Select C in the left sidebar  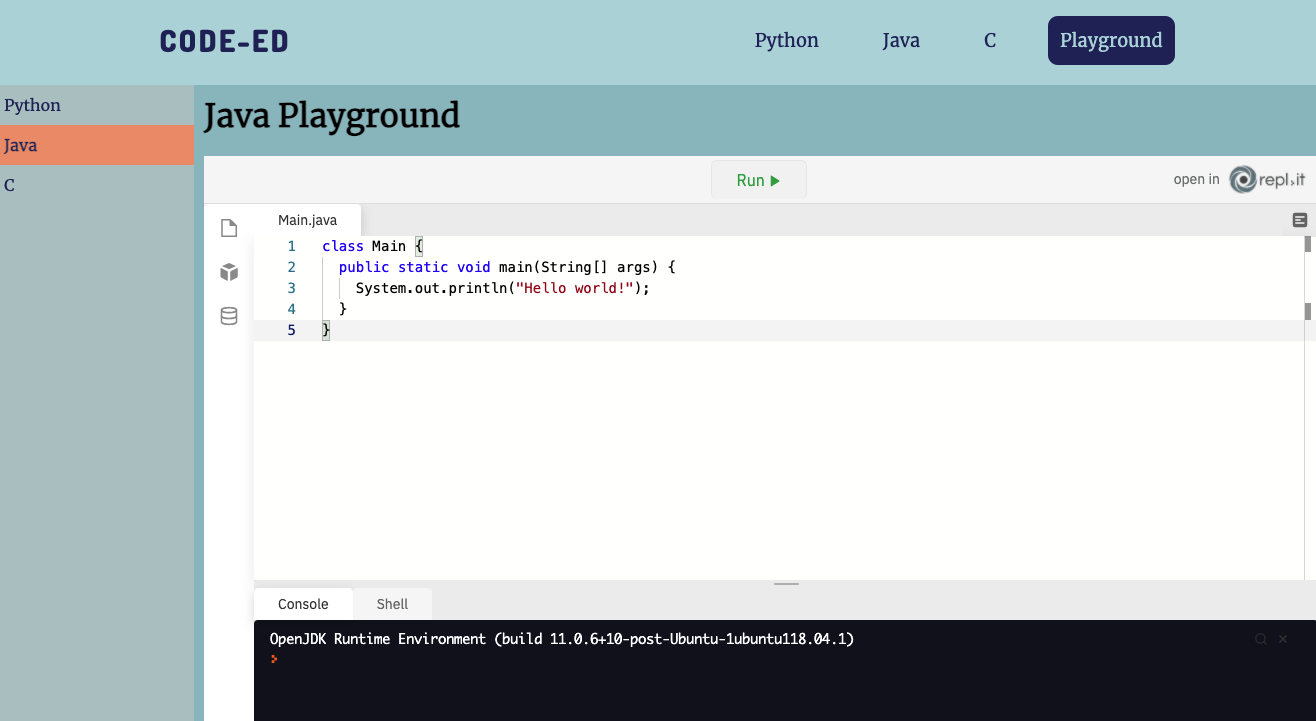click(10, 185)
